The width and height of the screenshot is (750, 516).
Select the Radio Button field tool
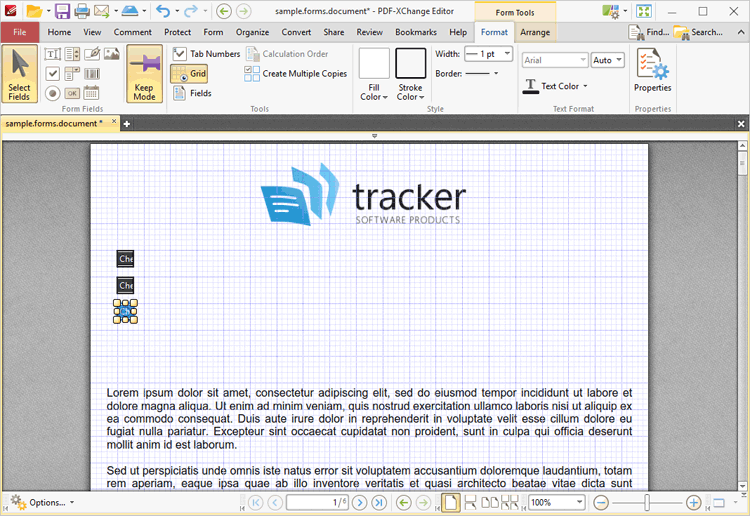point(53,93)
